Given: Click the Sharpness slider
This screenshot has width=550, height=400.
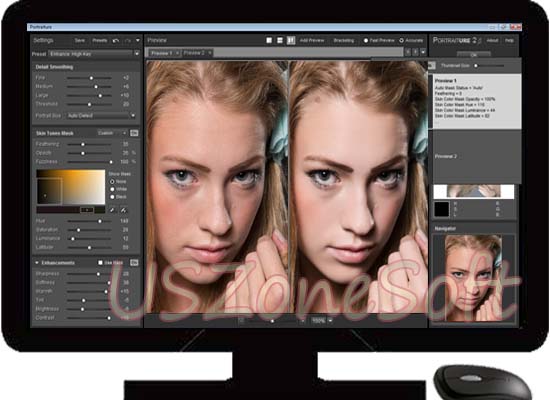Looking at the screenshot, I should pos(89,274).
